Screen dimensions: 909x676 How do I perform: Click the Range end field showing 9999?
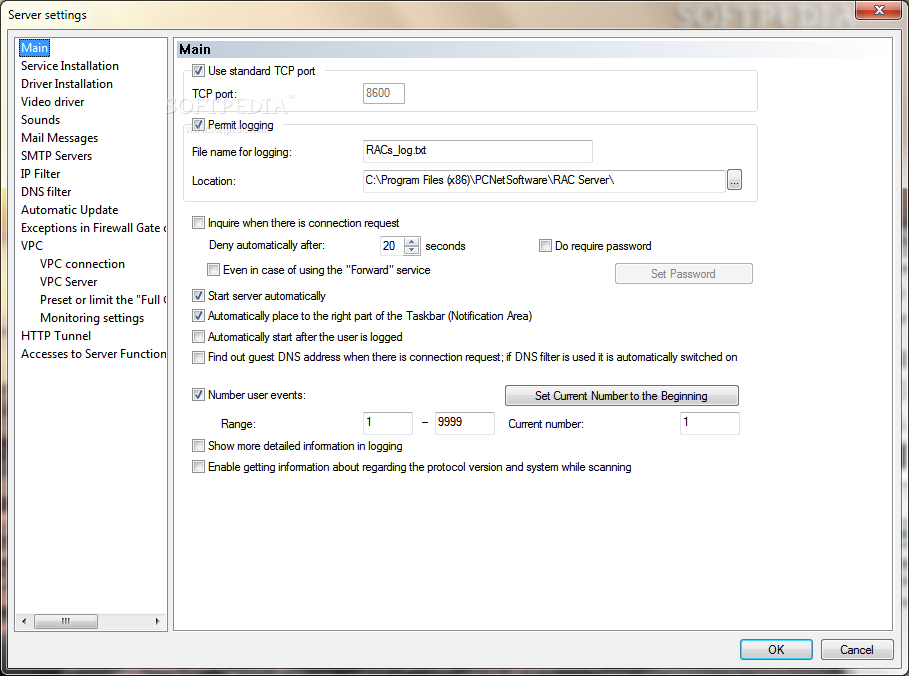click(465, 423)
